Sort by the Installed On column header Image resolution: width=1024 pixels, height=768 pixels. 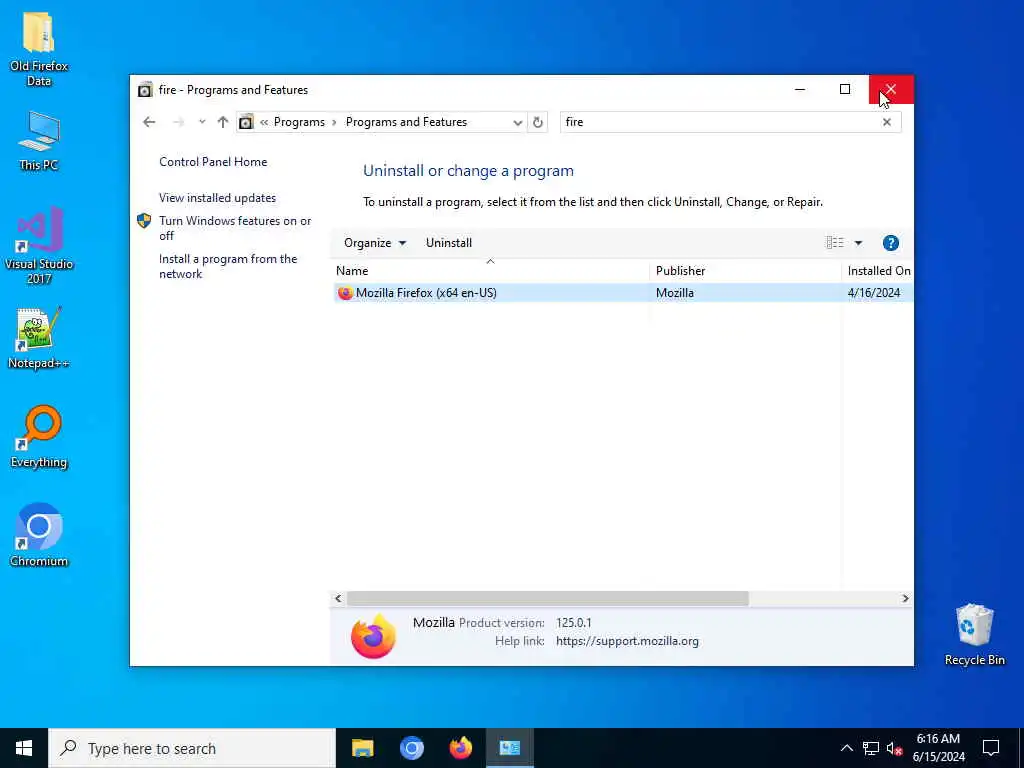878,270
